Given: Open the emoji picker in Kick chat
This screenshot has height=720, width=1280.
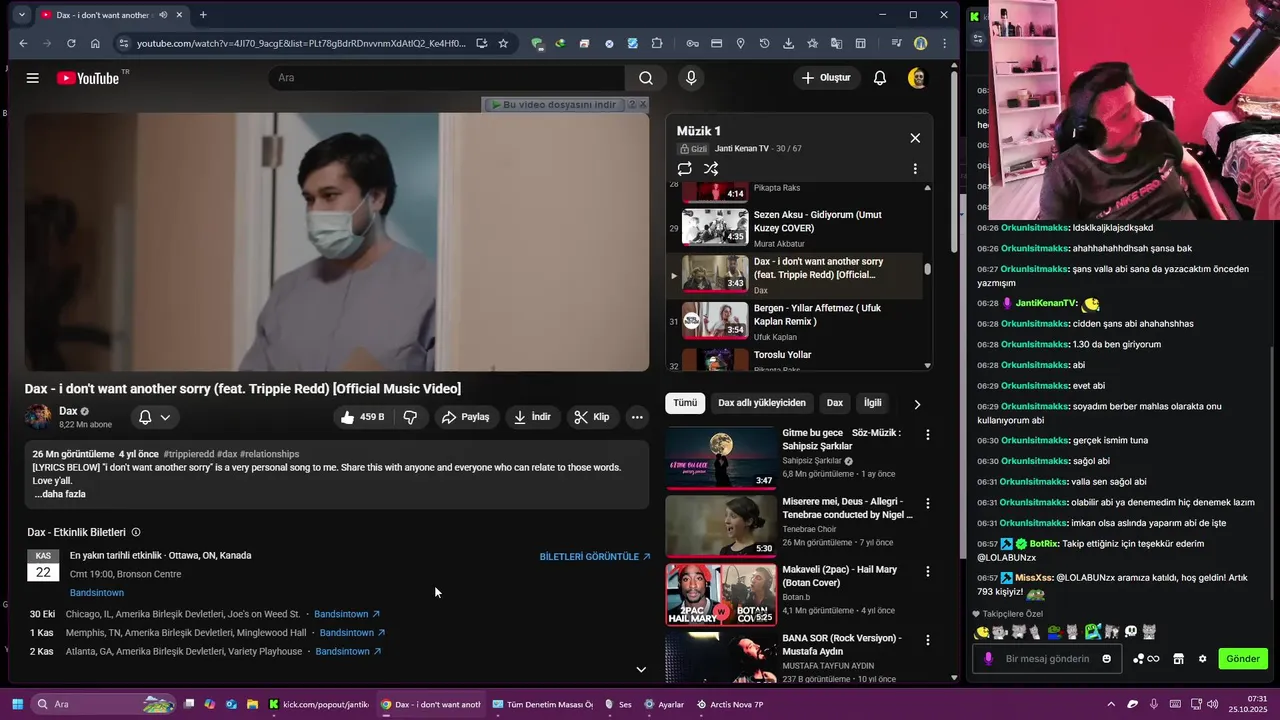Looking at the screenshot, I should [1106, 659].
